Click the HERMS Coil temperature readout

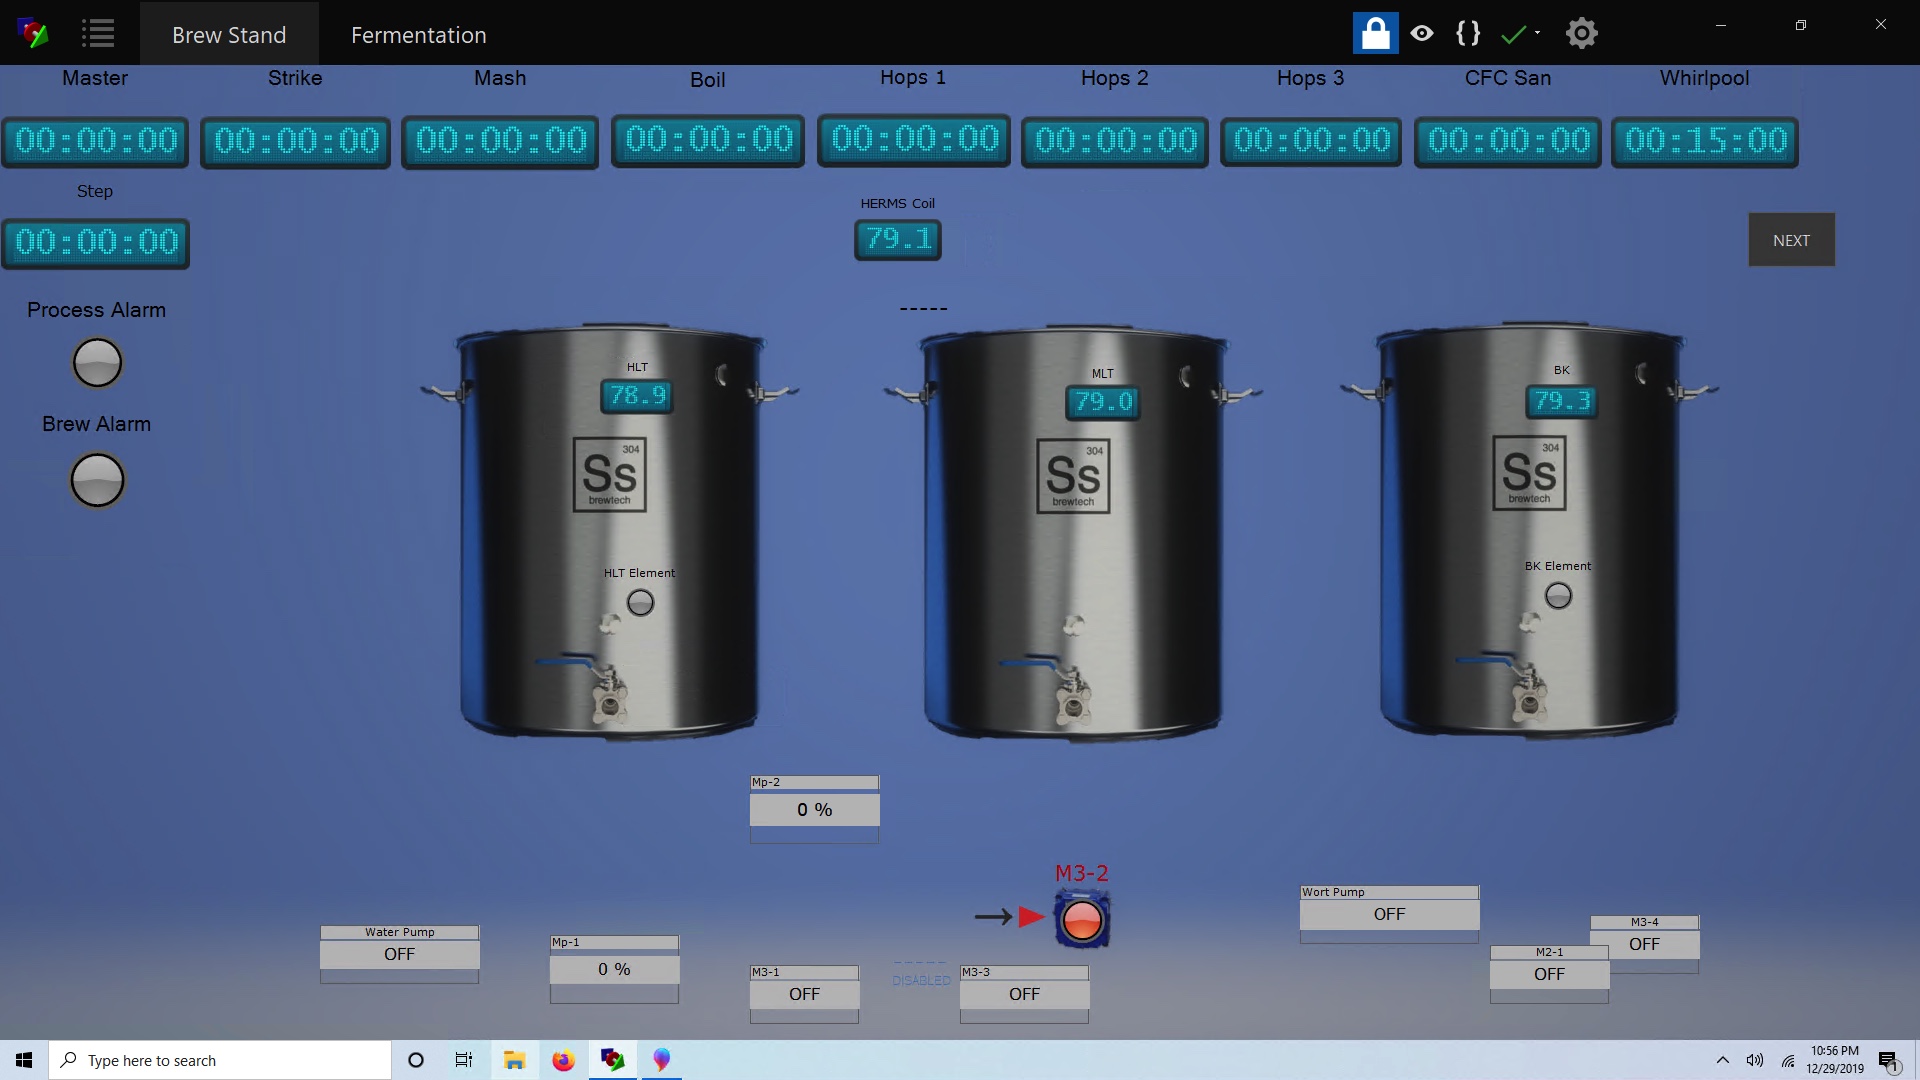click(x=898, y=240)
